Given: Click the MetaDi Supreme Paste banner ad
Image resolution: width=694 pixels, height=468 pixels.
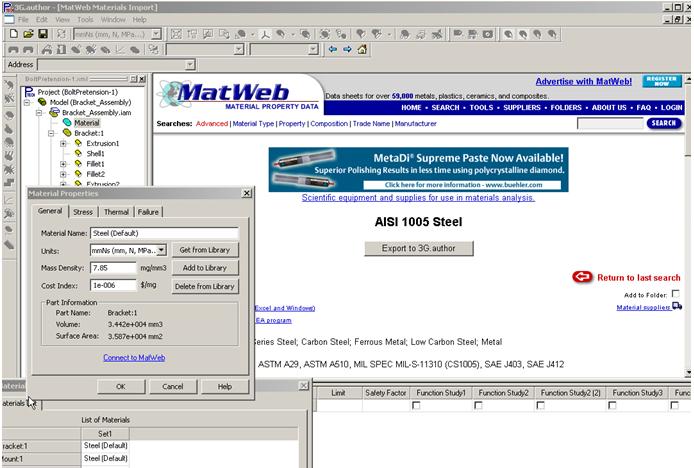Looking at the screenshot, I should tap(418, 170).
